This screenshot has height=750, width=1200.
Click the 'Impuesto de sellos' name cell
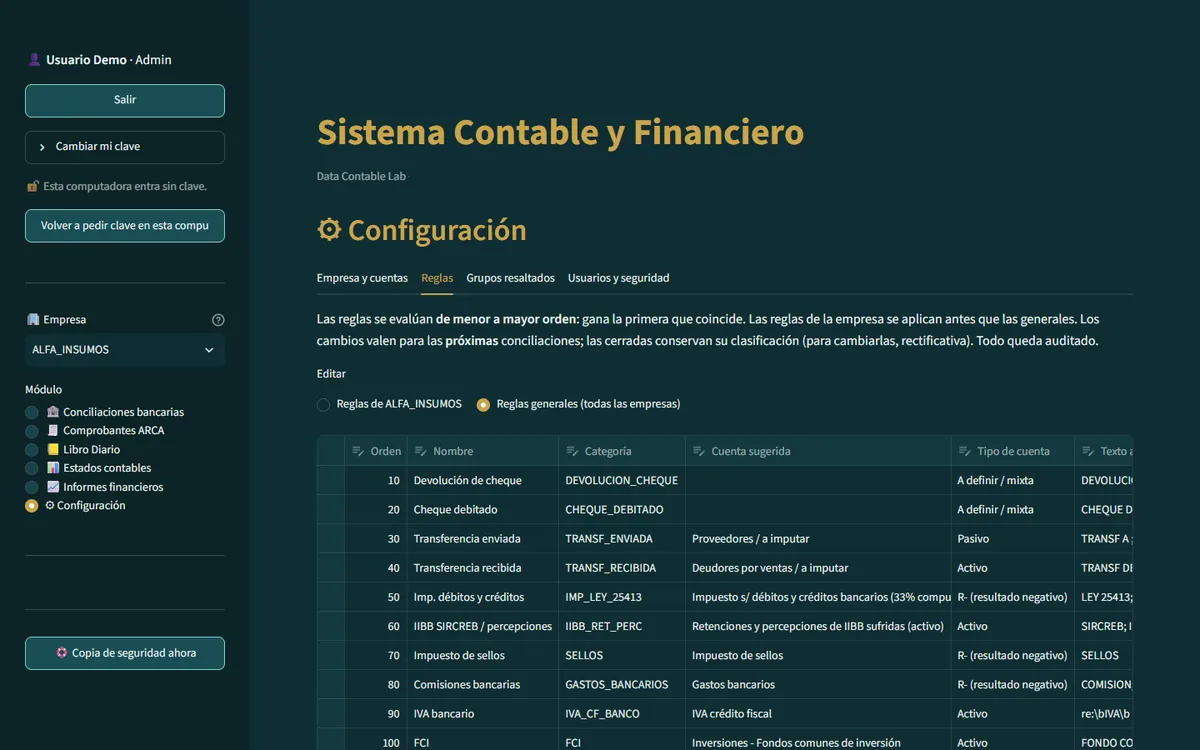pyautogui.click(x=483, y=656)
